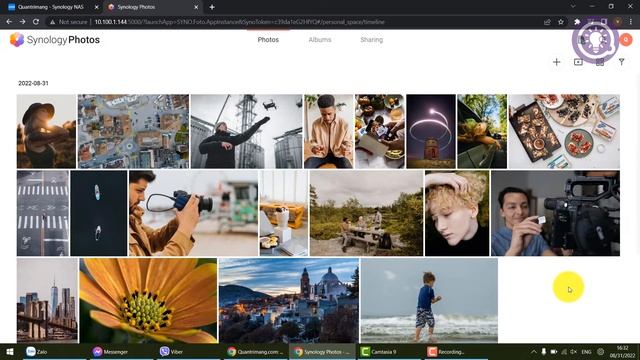The height and width of the screenshot is (360, 640).
Task: Select the Photos tab
Action: (x=268, y=40)
